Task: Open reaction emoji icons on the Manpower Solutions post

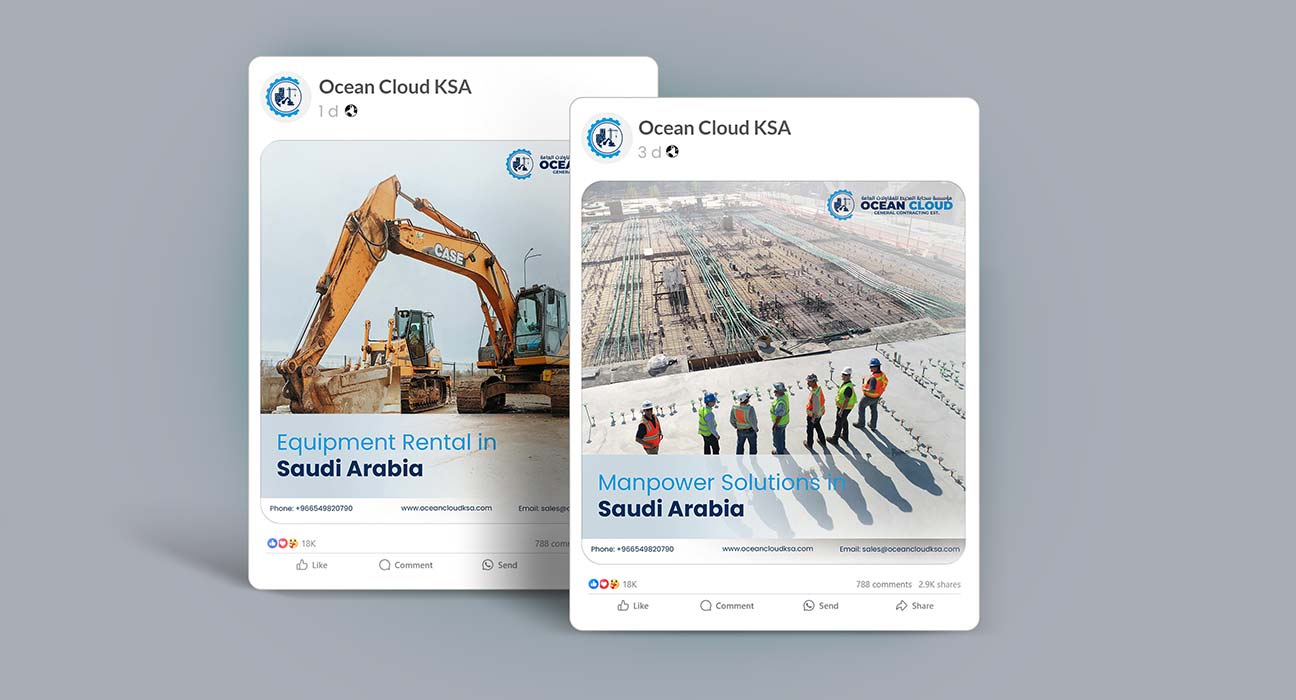Action: click(x=604, y=584)
